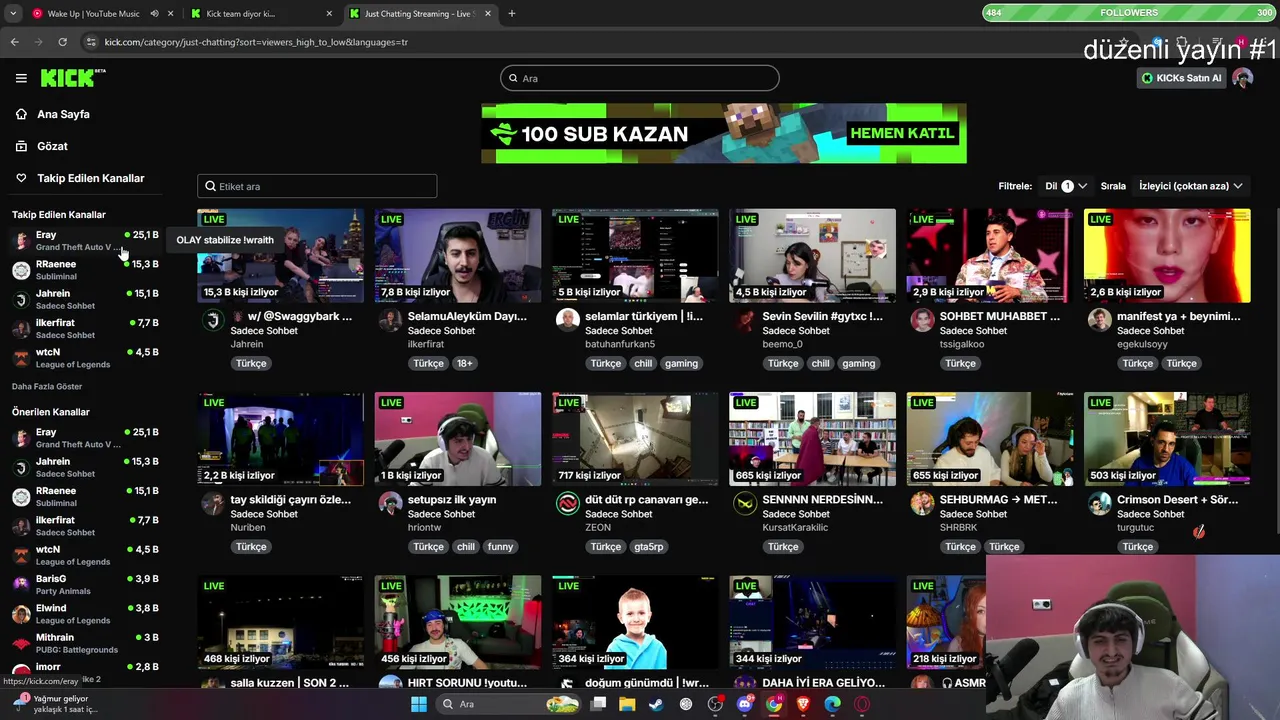Expand the browser tab search chevron
The height and width of the screenshot is (720, 1280).
click(13, 14)
